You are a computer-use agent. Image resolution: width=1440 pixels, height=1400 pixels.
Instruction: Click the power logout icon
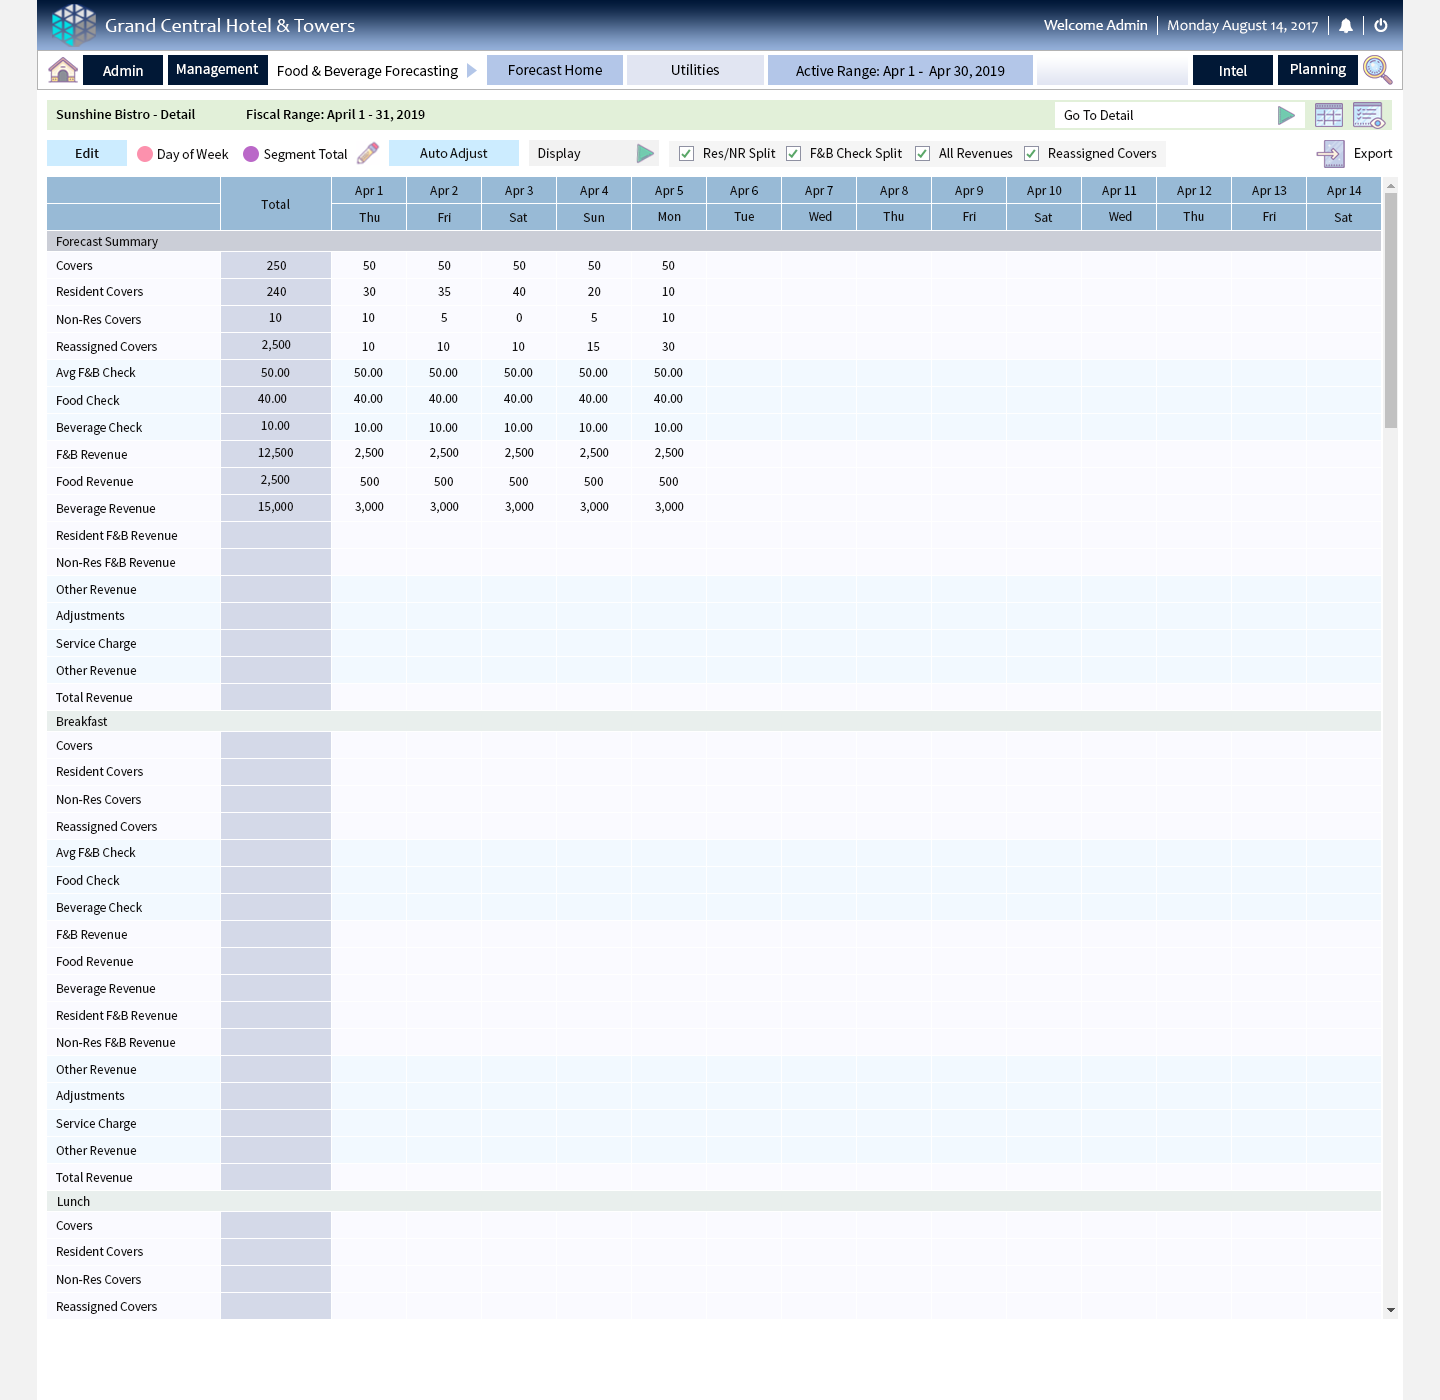coord(1381,26)
